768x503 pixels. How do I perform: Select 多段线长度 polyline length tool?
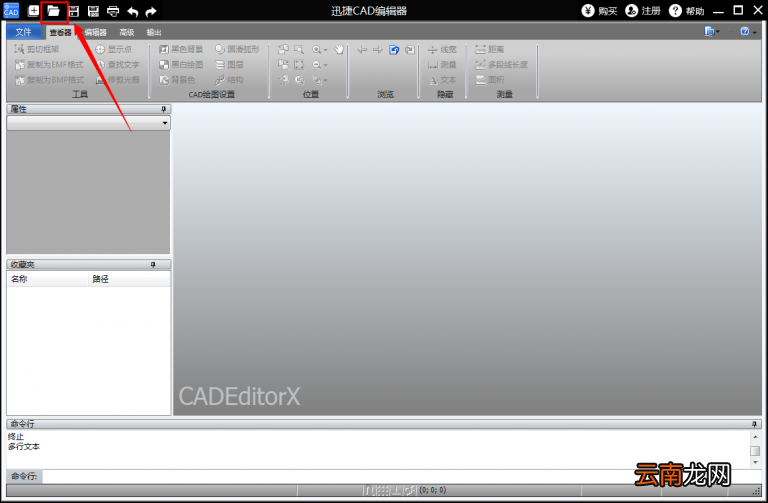(502, 65)
